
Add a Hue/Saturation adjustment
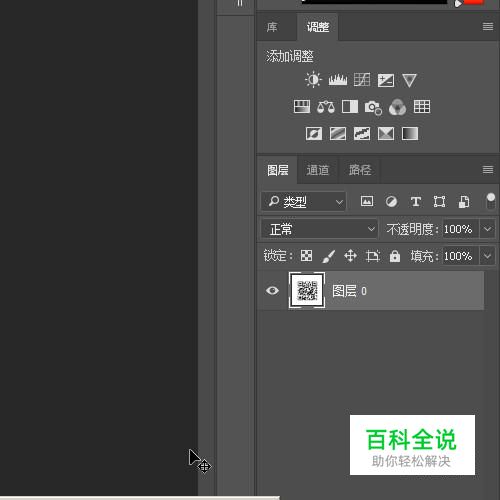pyautogui.click(x=302, y=107)
